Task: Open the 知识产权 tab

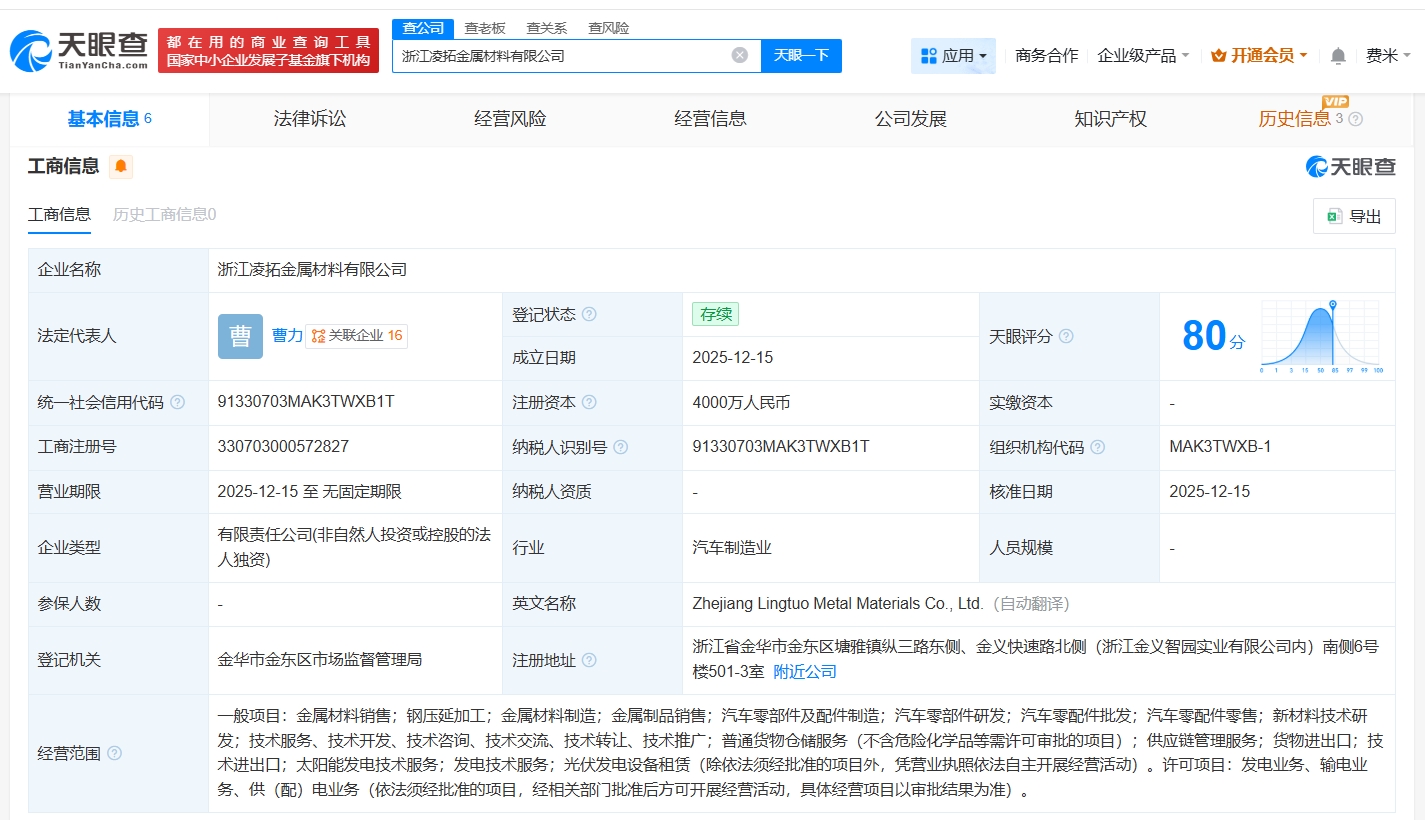Action: coord(1110,119)
